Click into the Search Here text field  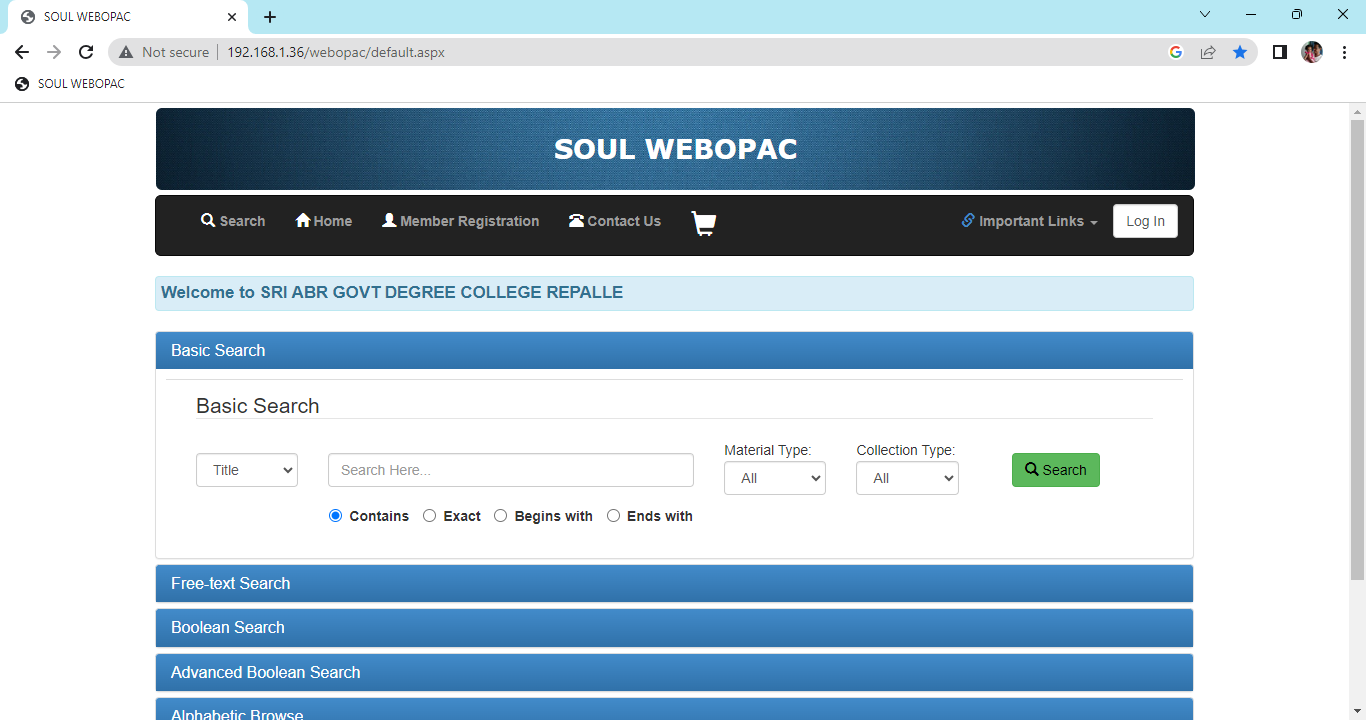[x=511, y=470]
